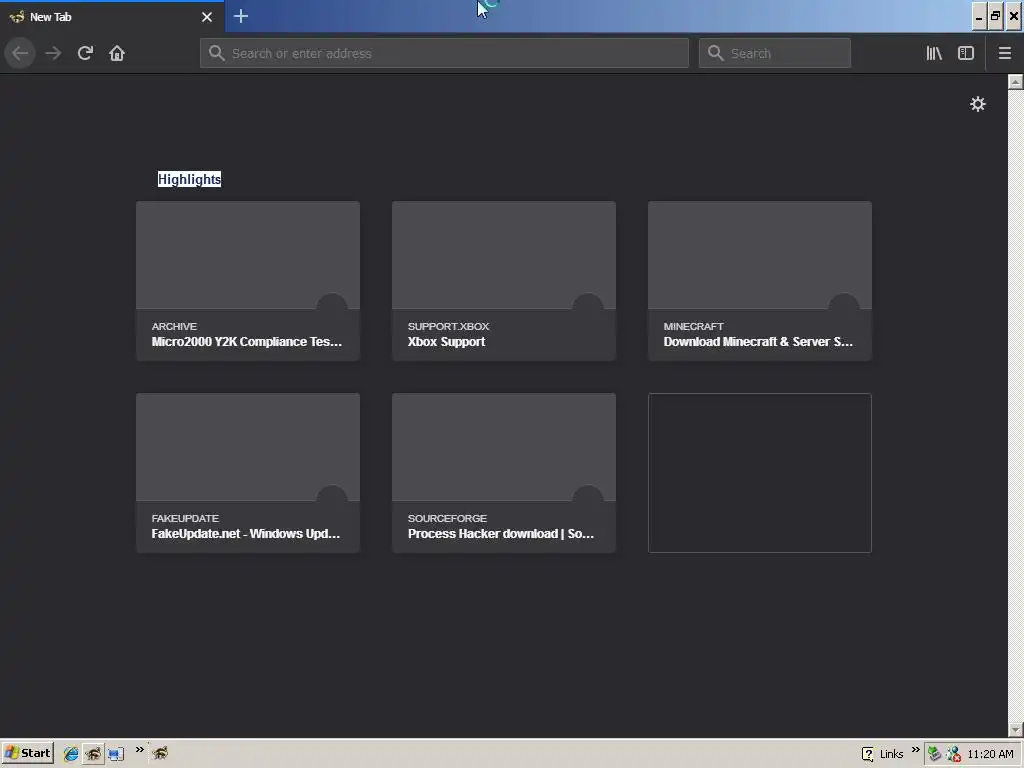The image size is (1024, 768).
Task: Open network connection tray icon
Action: click(935, 754)
